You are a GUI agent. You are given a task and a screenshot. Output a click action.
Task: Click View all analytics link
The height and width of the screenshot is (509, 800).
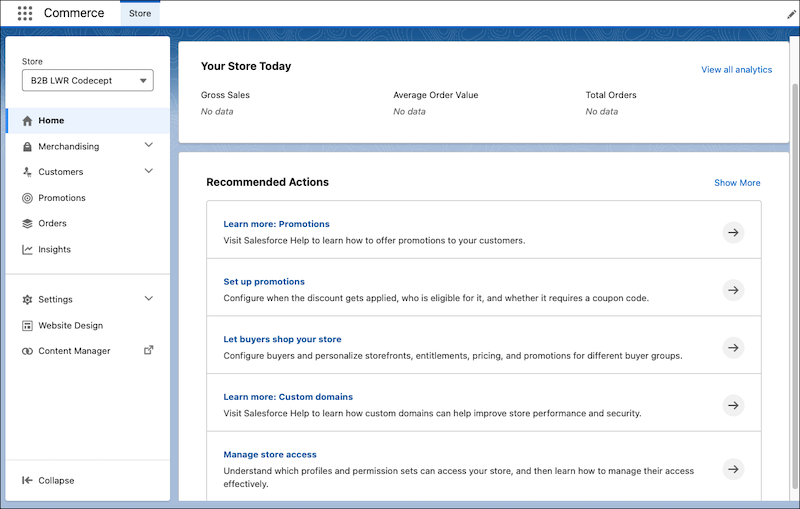[x=736, y=70]
